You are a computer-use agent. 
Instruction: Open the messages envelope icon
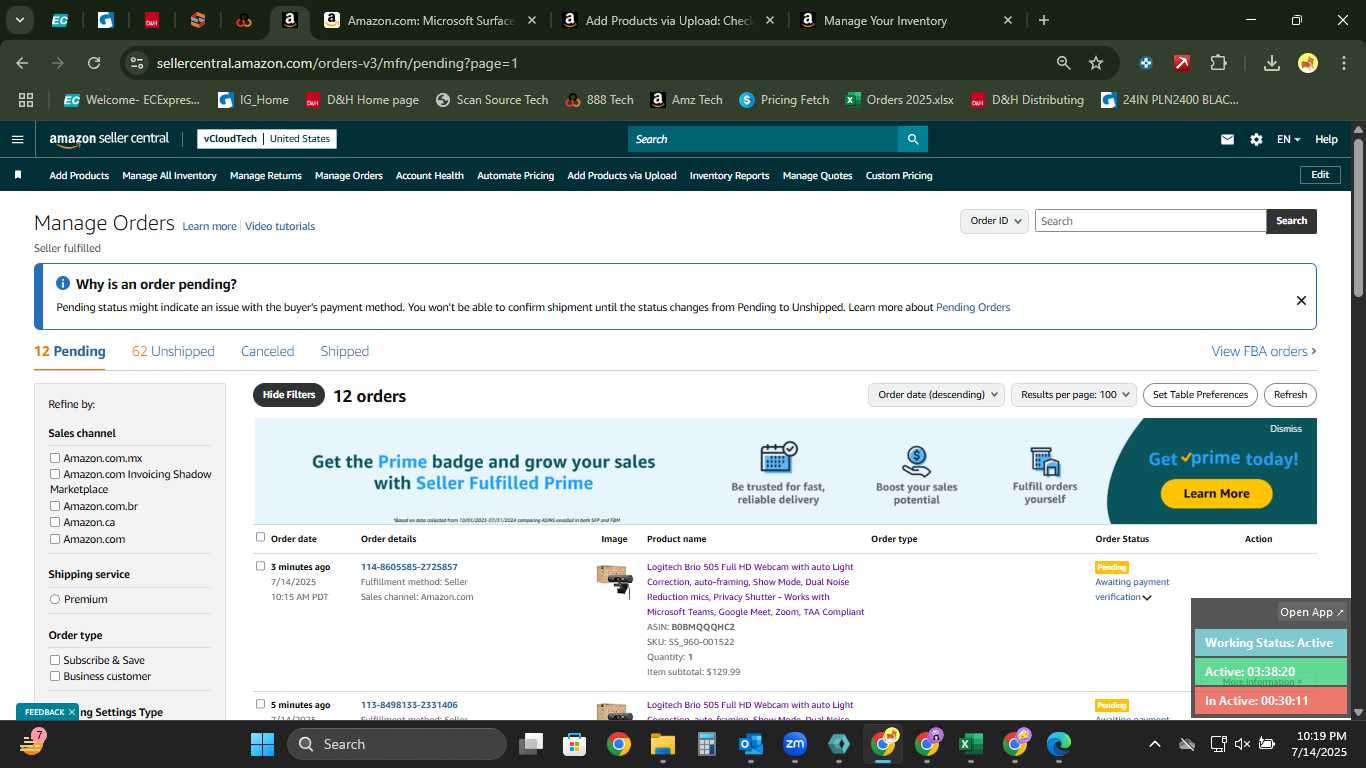pos(1227,139)
